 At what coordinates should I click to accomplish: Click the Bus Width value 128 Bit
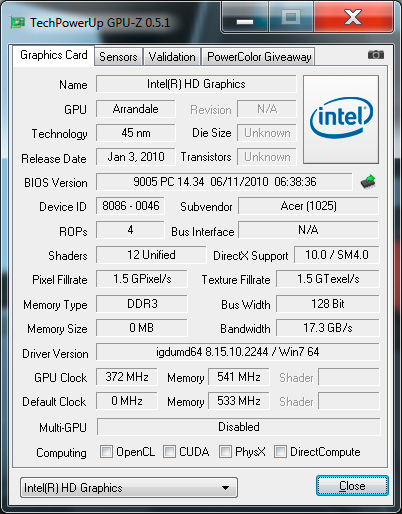[328, 304]
